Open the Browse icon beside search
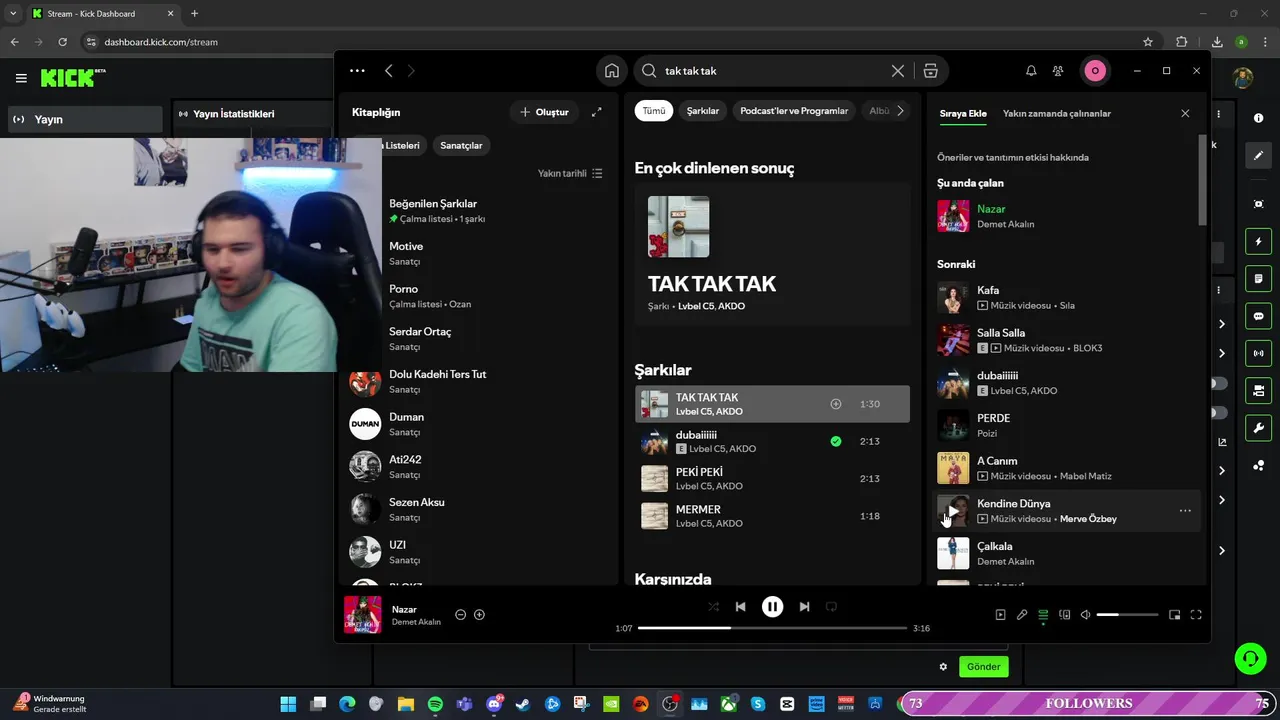1280x720 pixels. [x=930, y=71]
